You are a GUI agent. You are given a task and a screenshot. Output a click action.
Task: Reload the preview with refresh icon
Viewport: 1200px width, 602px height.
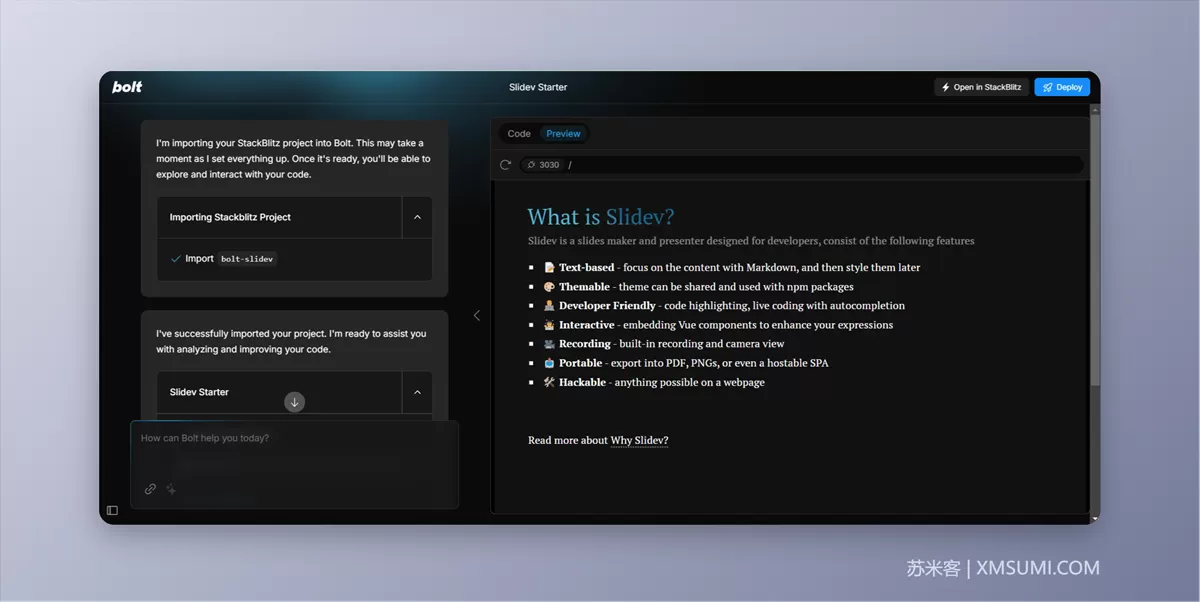(x=505, y=165)
